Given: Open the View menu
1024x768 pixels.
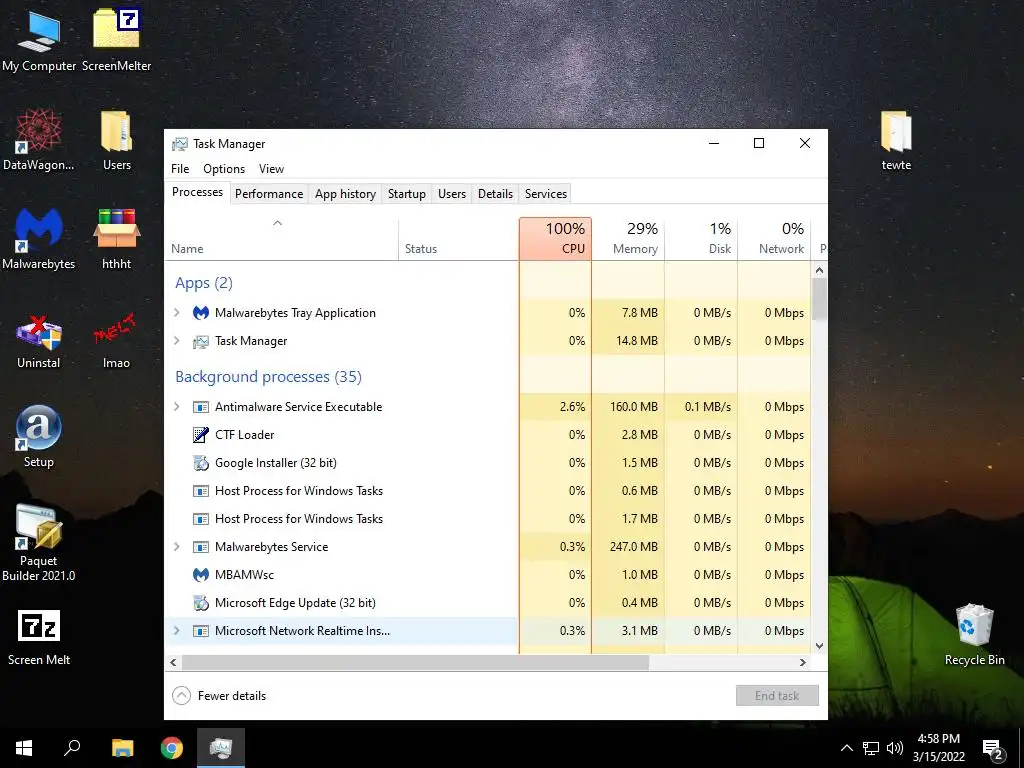Looking at the screenshot, I should click(x=271, y=168).
